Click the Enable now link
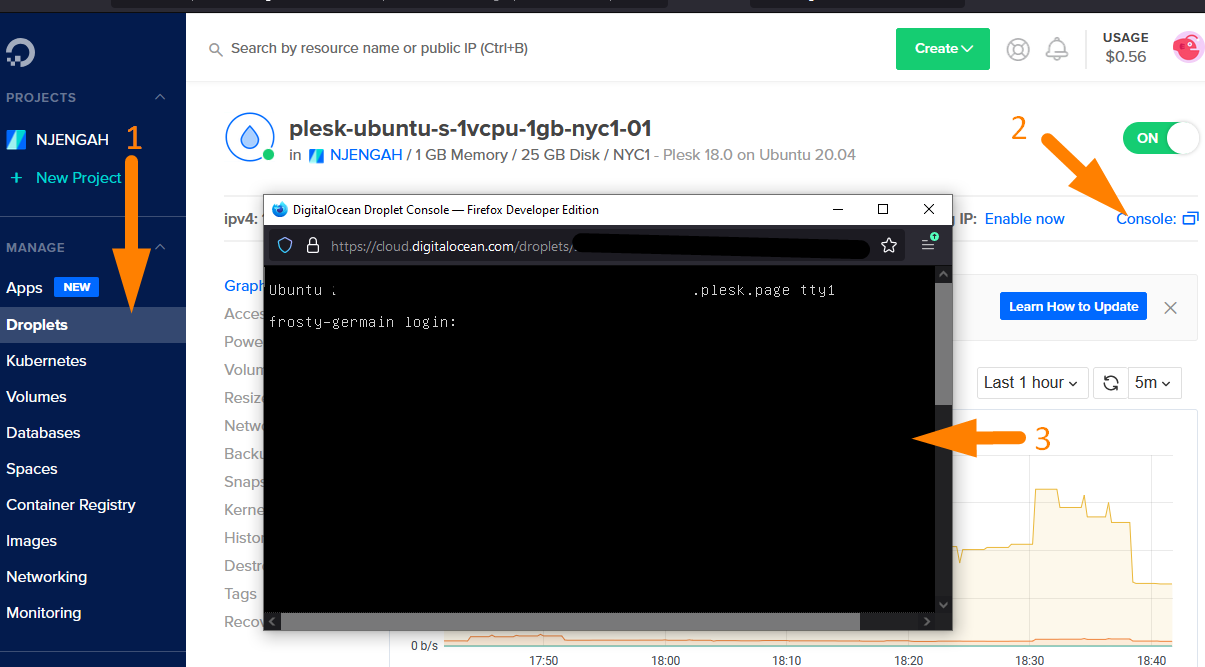 tap(1025, 218)
